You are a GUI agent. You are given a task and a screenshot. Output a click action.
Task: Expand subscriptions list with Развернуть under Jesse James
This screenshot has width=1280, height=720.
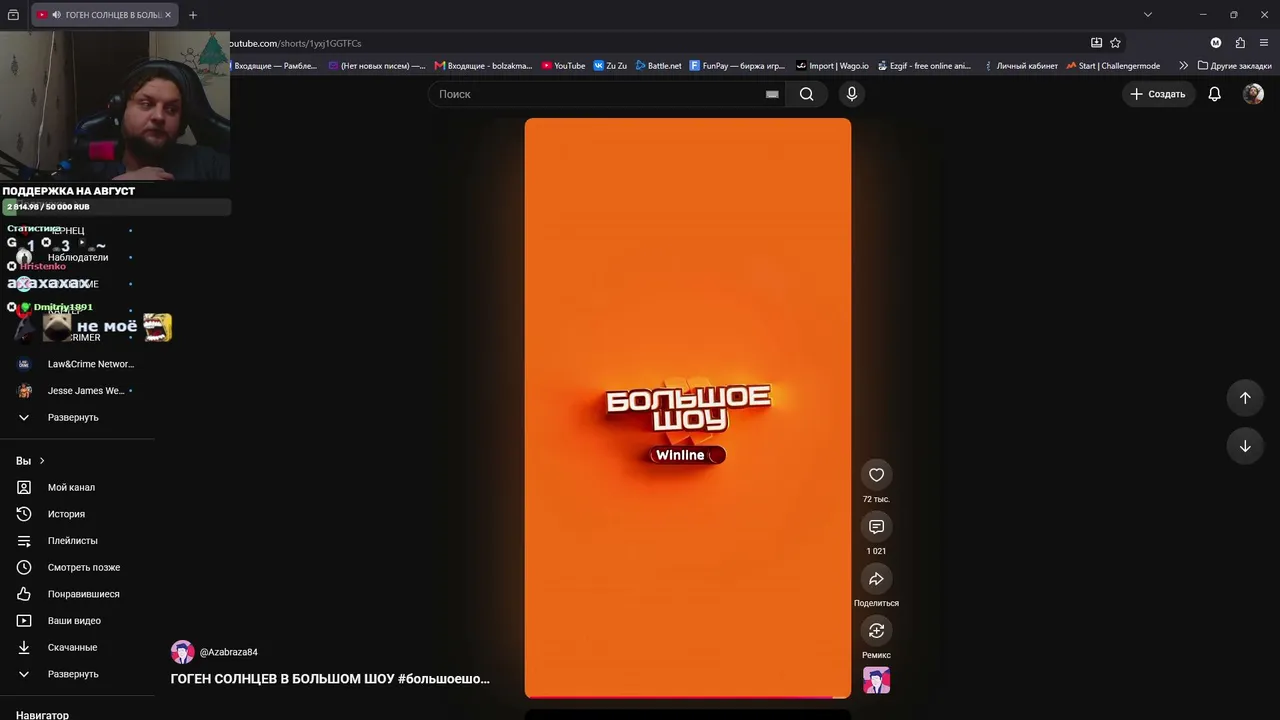coord(73,417)
